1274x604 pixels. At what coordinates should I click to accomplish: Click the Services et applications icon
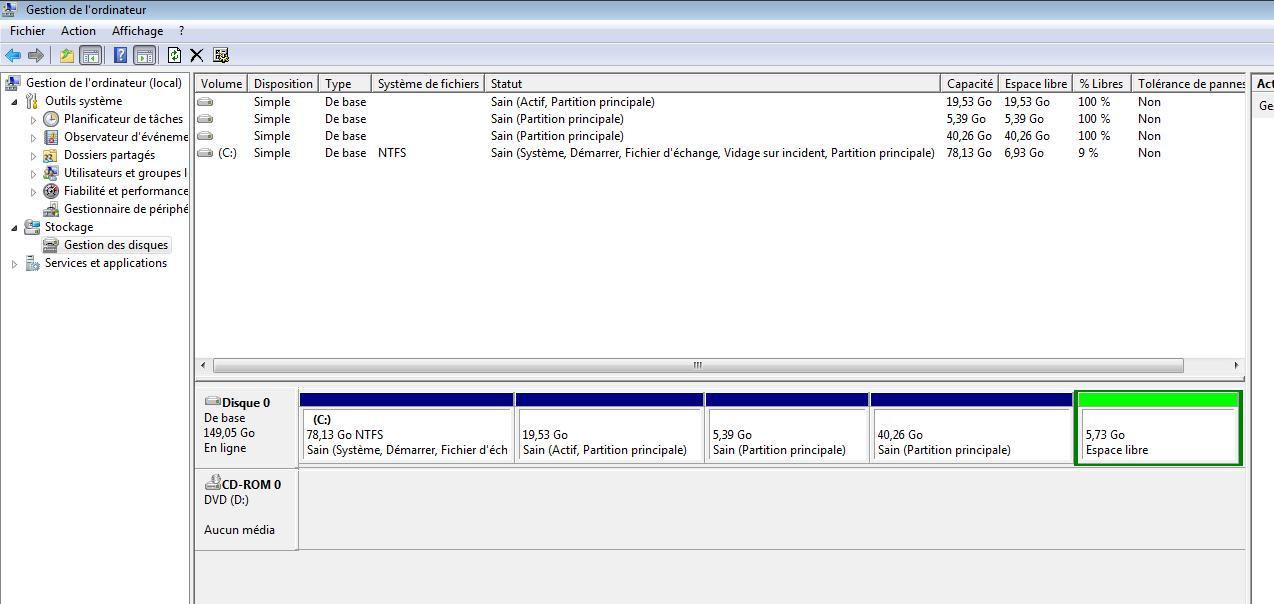point(32,263)
